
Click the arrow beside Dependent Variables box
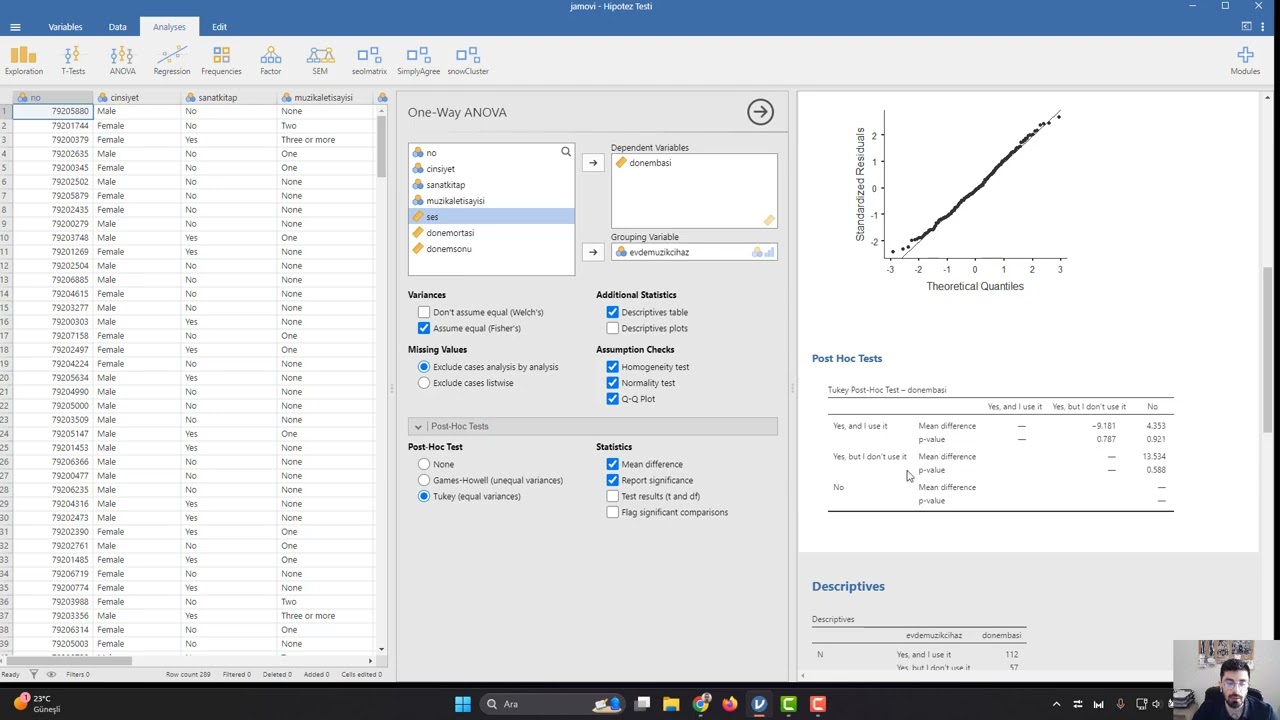(593, 163)
